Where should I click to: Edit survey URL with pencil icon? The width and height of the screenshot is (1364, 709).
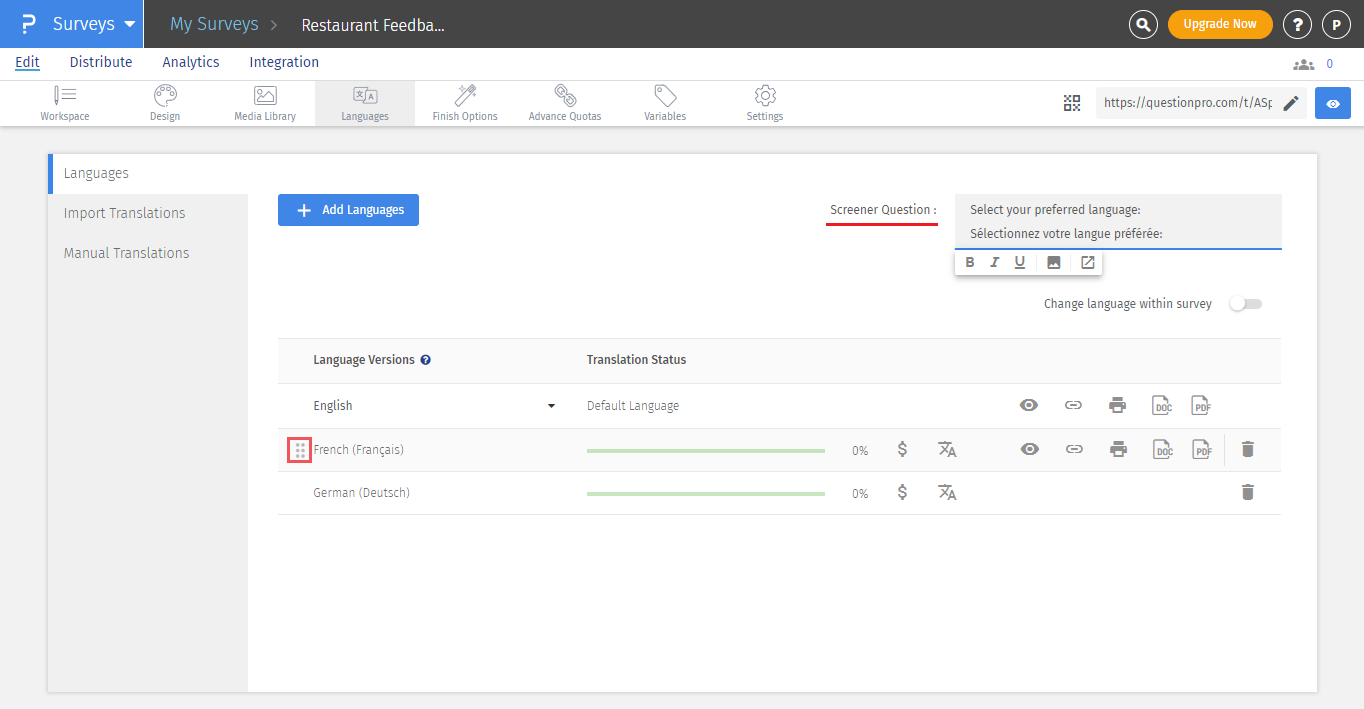[1291, 103]
